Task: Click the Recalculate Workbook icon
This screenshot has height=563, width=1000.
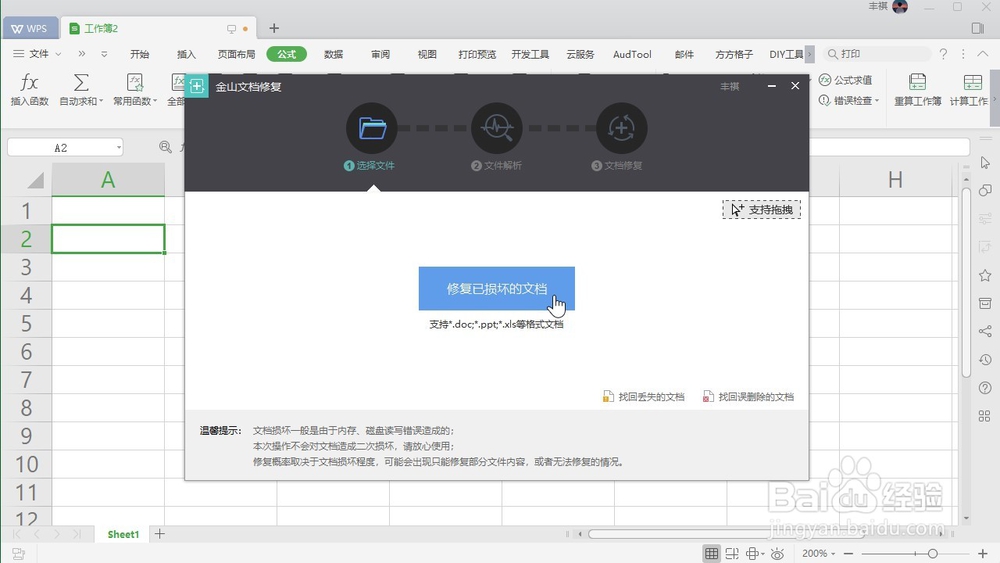Action: 917,82
